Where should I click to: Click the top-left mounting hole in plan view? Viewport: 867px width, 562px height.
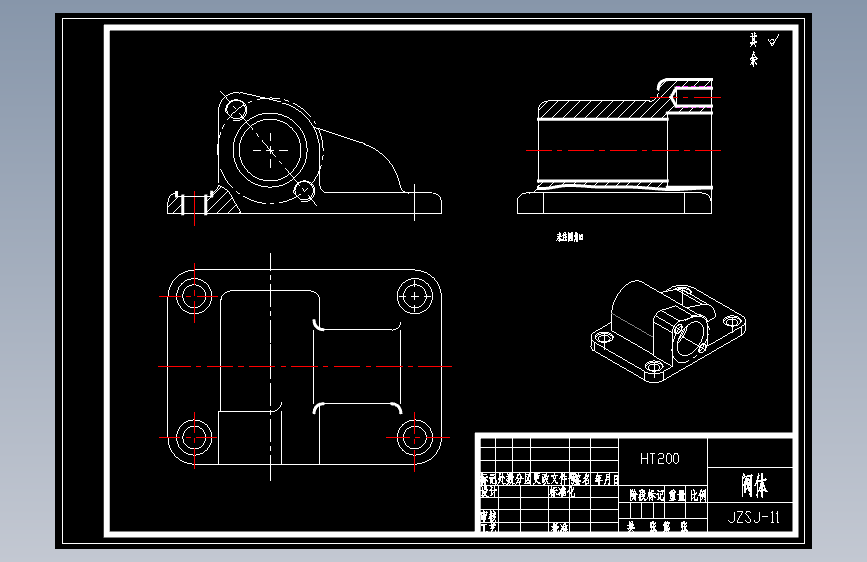click(x=194, y=296)
